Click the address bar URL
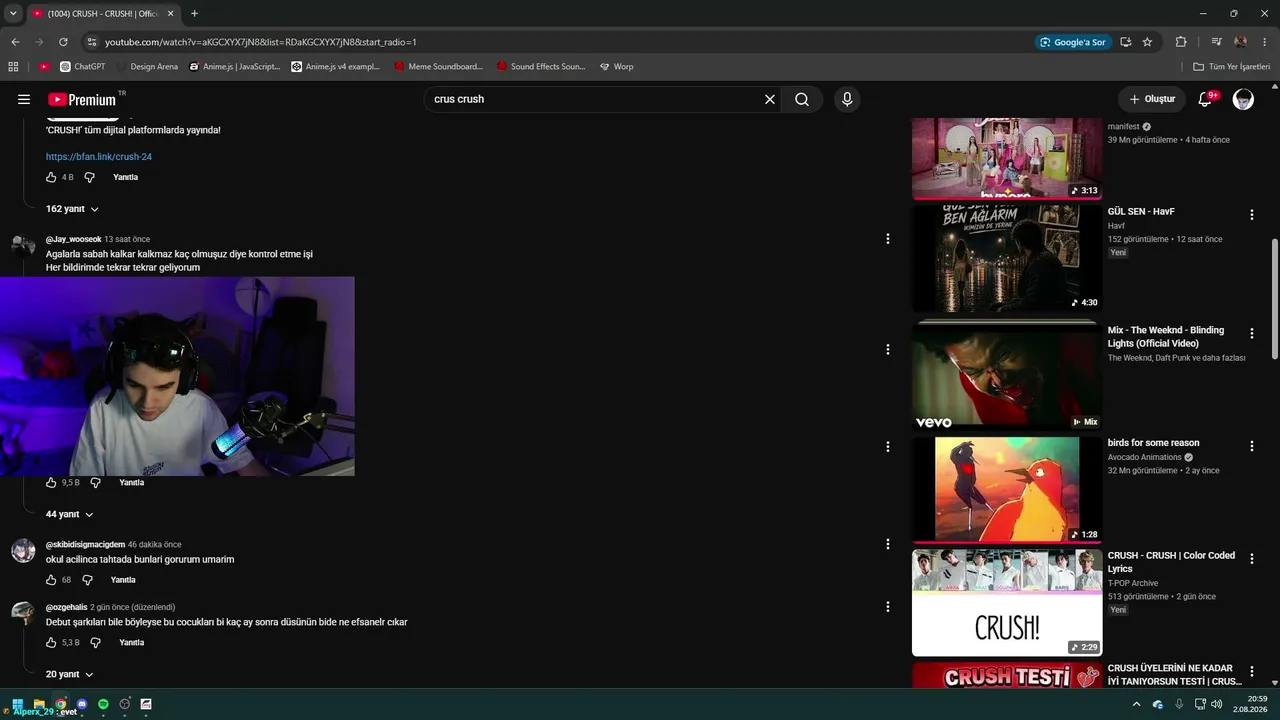This screenshot has height=720, width=1280. click(x=261, y=42)
